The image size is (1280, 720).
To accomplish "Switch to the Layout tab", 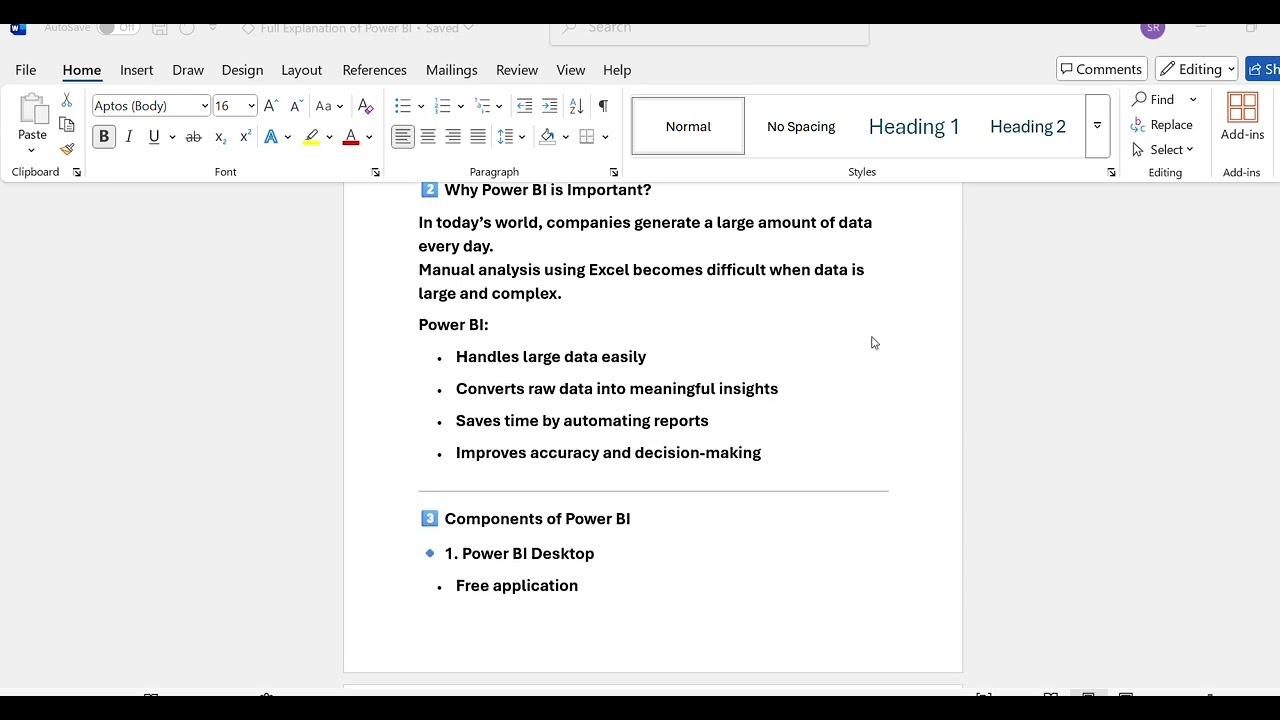I will (x=301, y=70).
